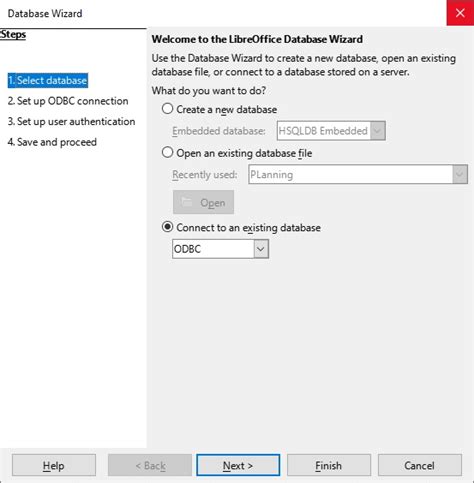This screenshot has height=483, width=474.
Task: Expand the ODBC connection type dropdown arrow
Action: pos(261,249)
